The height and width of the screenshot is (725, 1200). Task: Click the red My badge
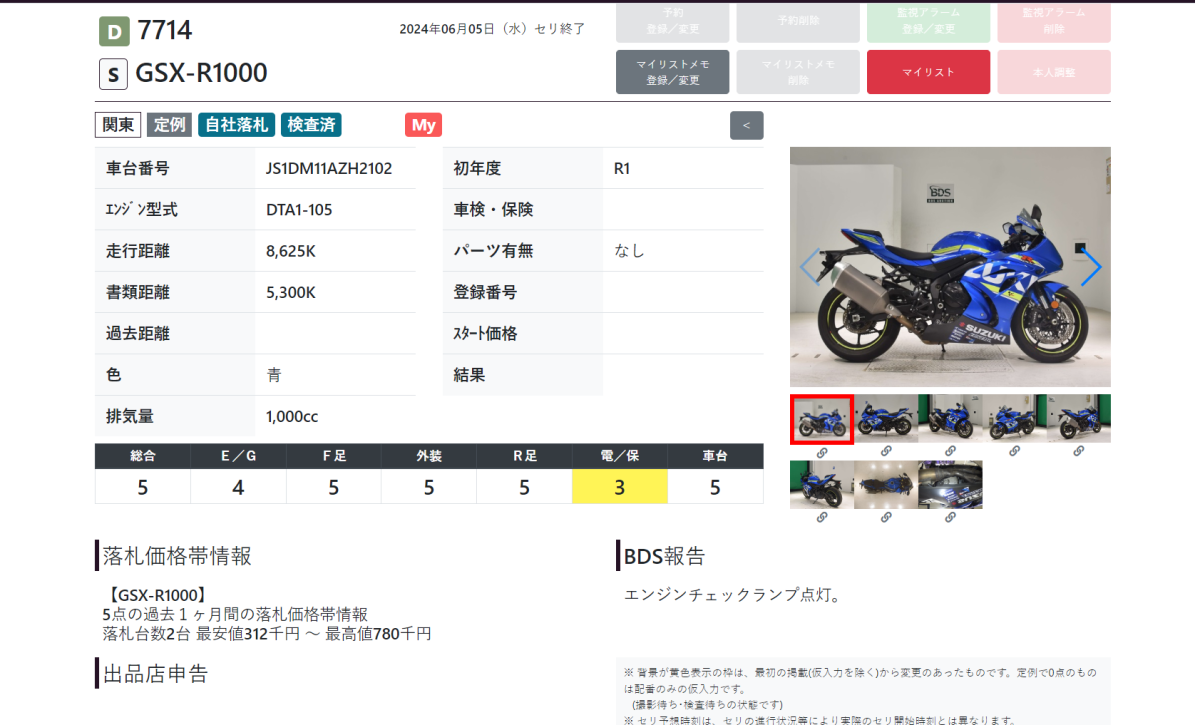tap(423, 125)
